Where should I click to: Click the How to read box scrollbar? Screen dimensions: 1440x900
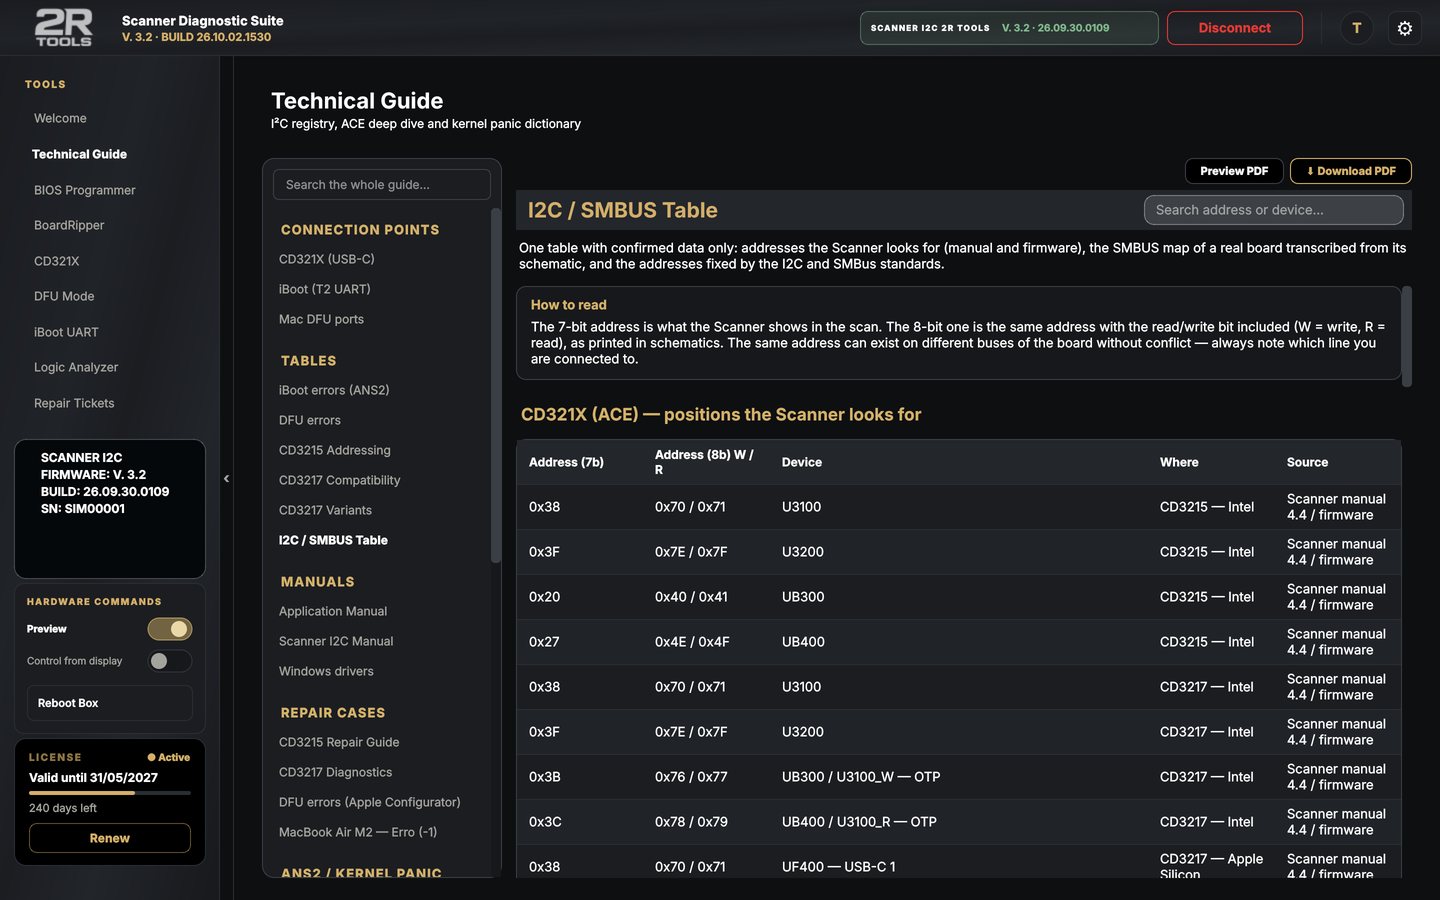pos(1407,336)
